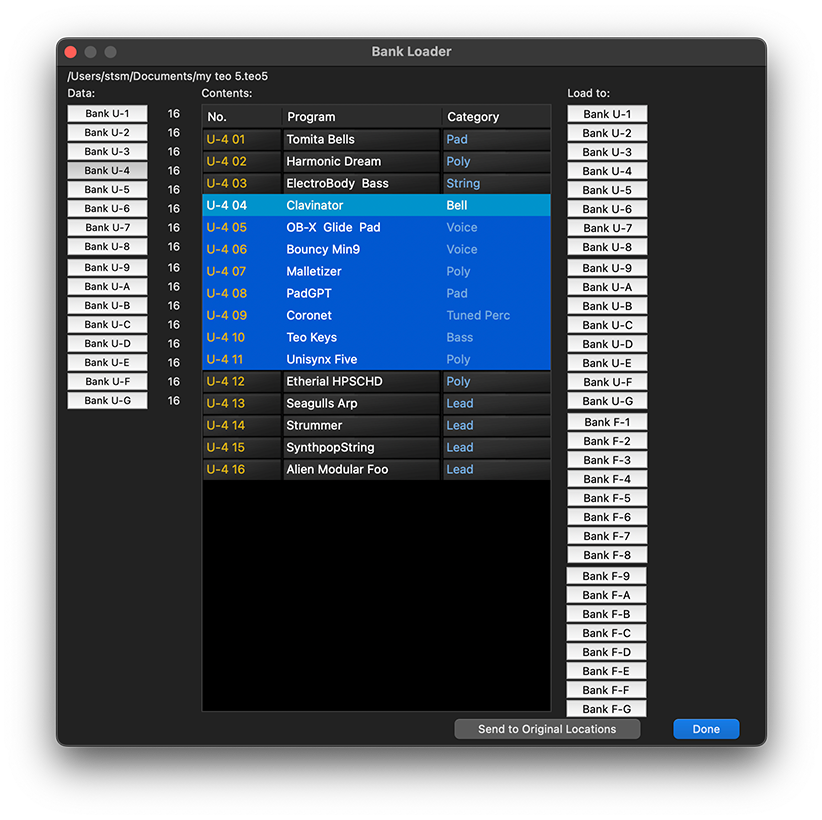Select the Clavinator program row
The image size is (822, 820).
(x=376, y=206)
